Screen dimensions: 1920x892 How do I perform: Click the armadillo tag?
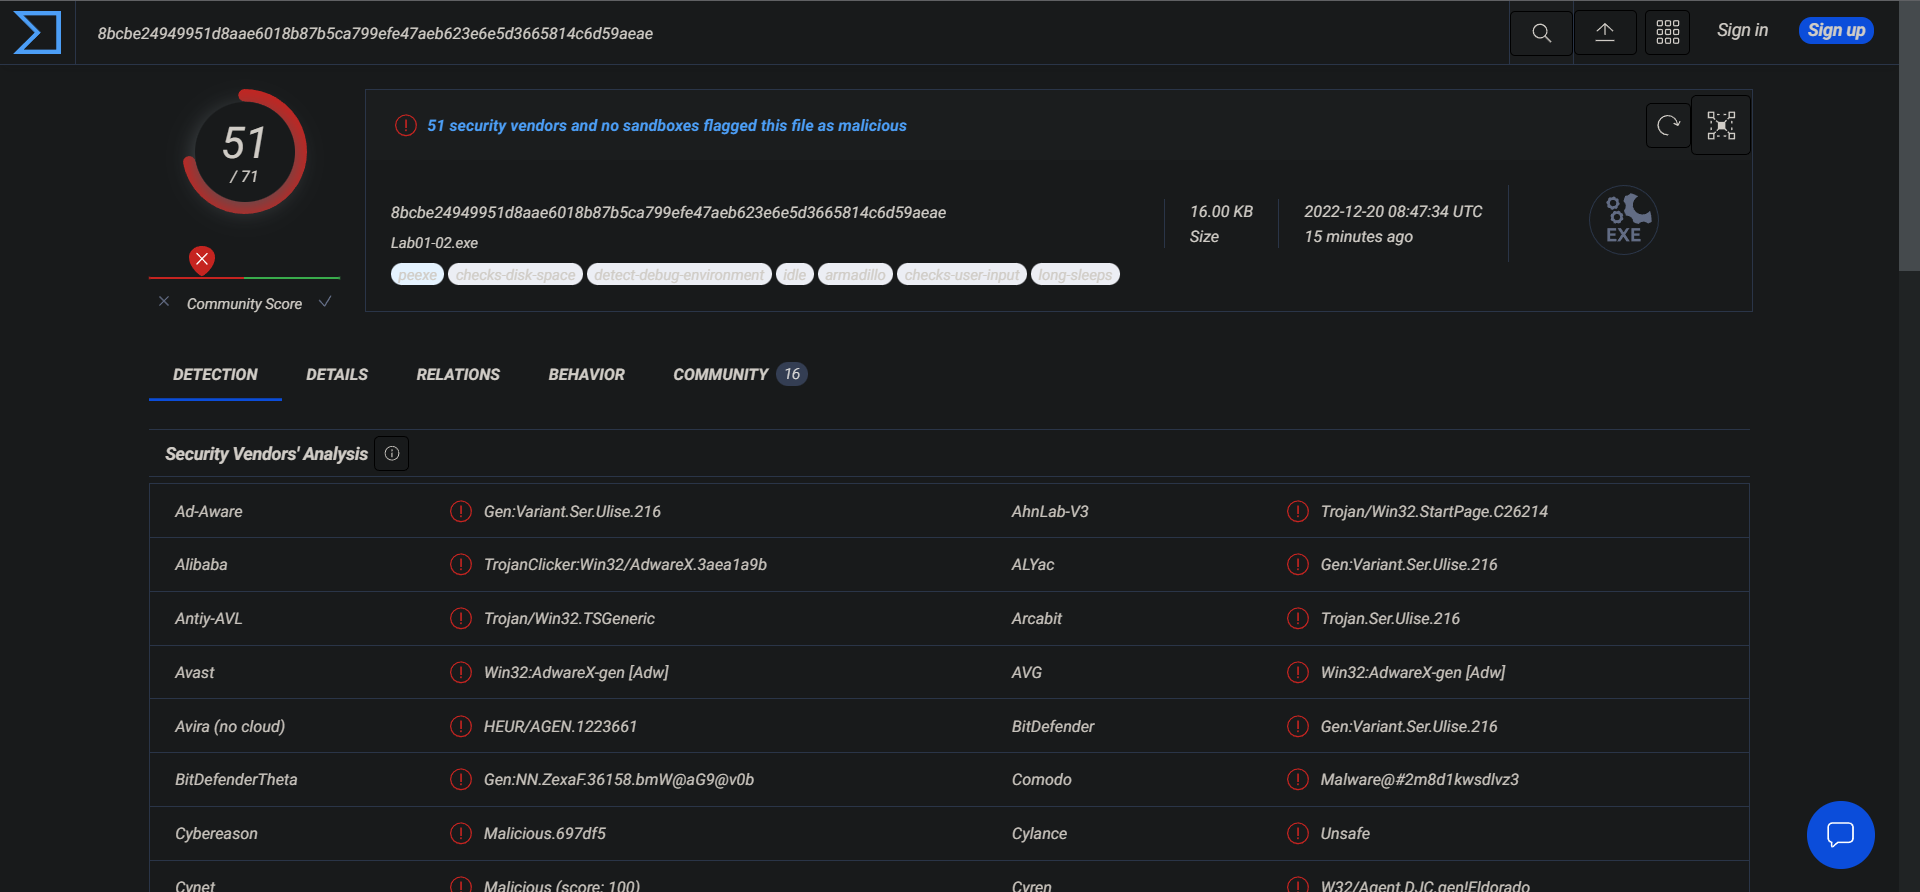click(x=855, y=274)
